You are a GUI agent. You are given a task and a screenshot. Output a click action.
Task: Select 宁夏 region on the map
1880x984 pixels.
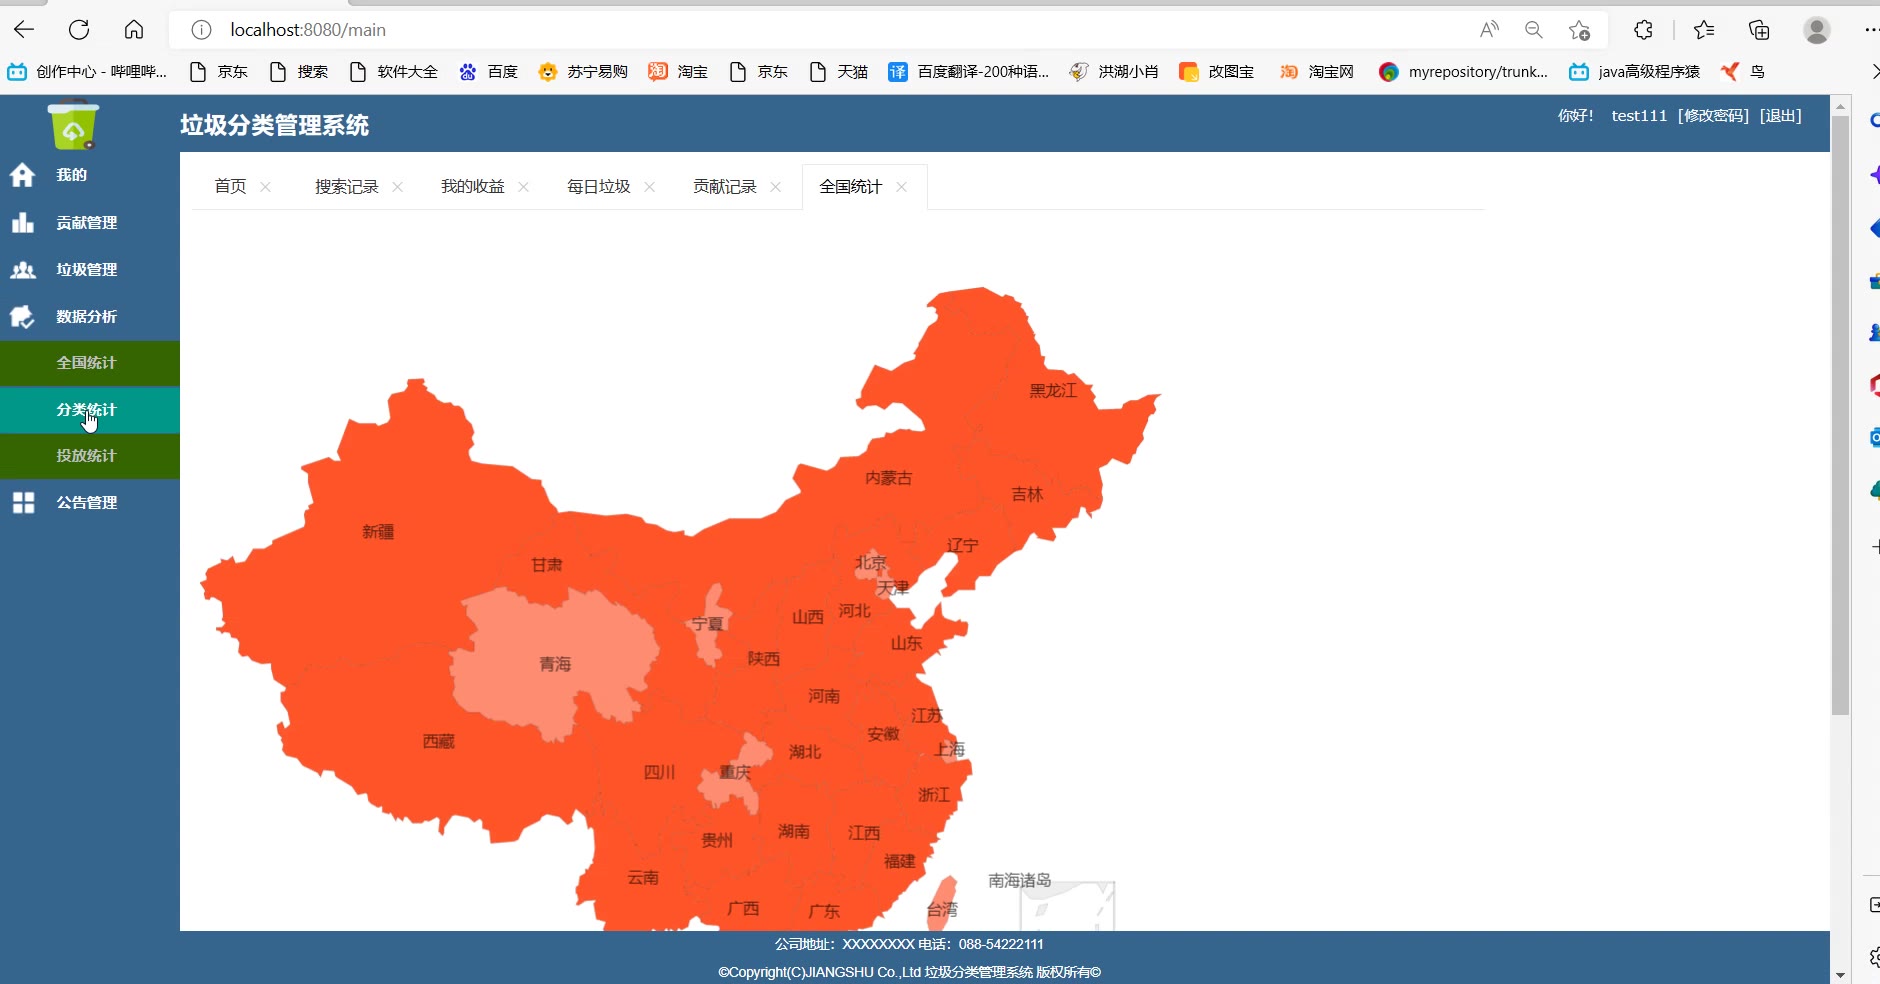point(708,624)
